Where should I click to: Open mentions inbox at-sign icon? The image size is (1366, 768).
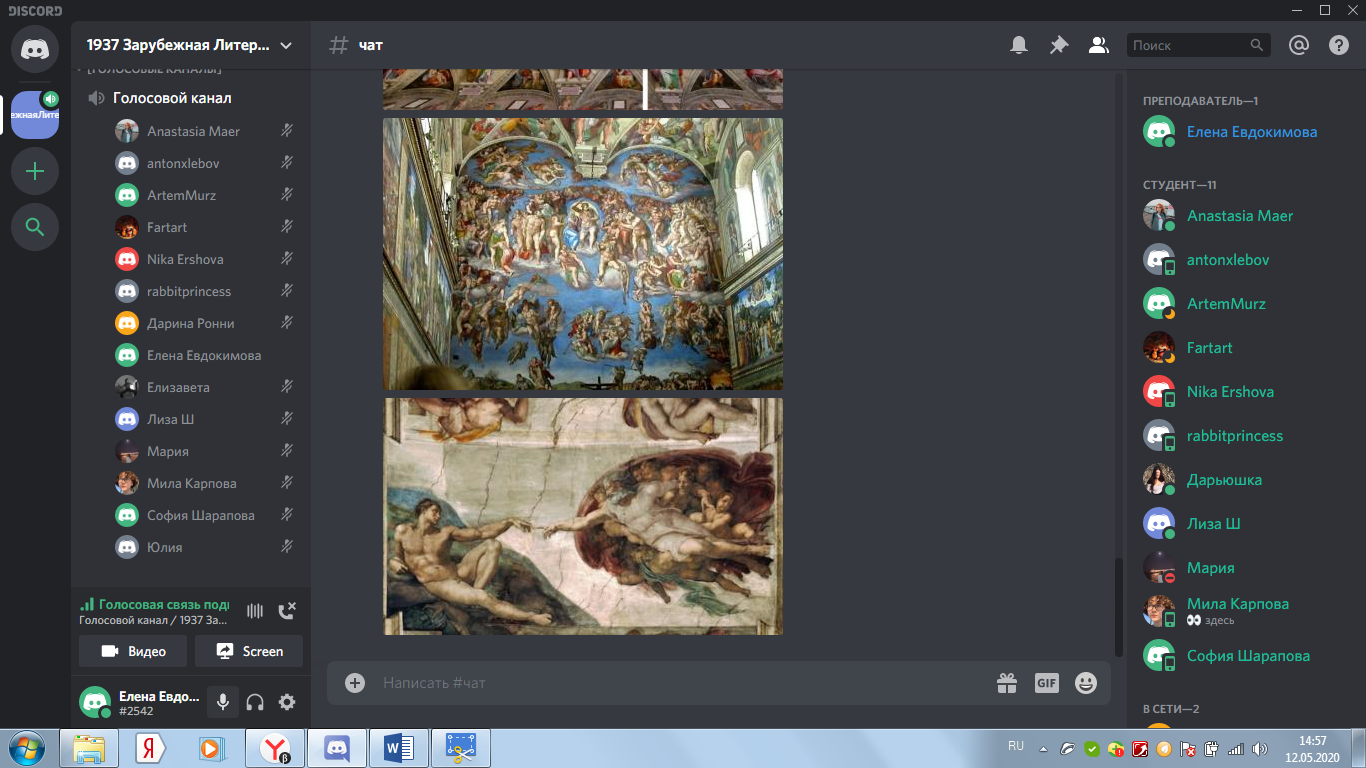(1298, 45)
